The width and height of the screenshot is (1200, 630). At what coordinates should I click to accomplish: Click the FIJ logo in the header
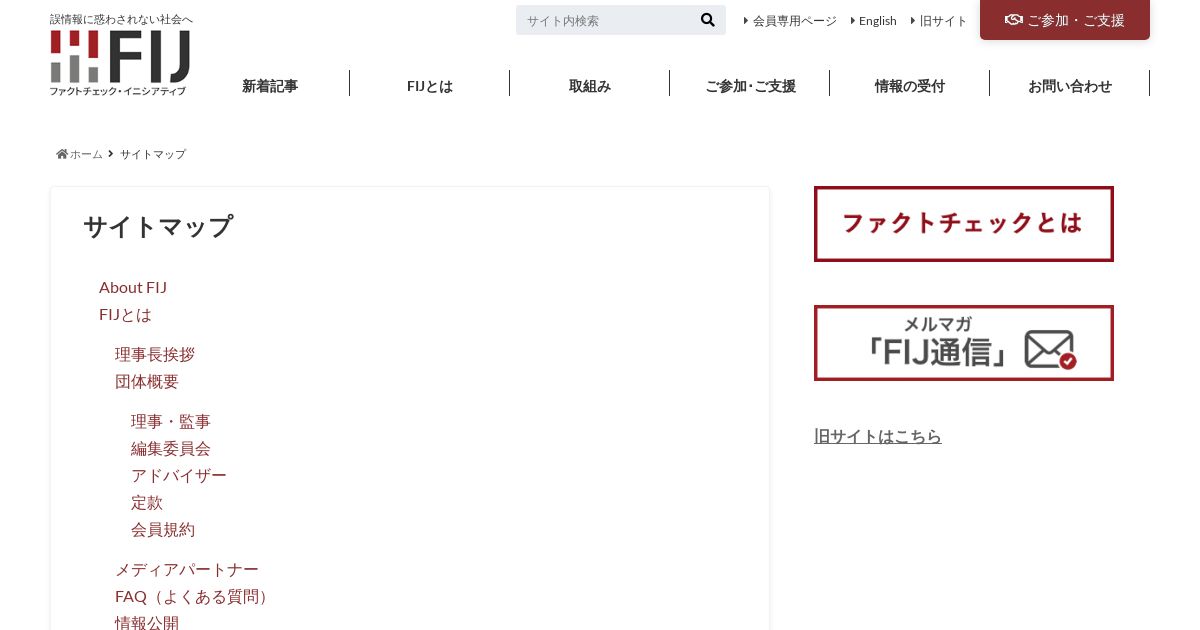(x=120, y=62)
